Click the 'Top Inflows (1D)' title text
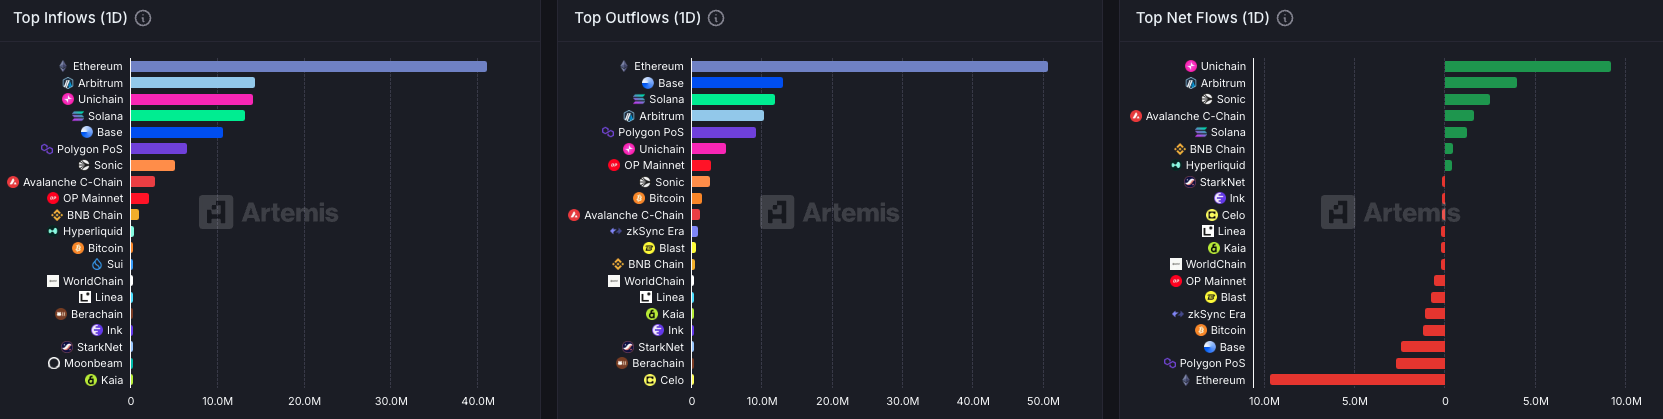1663x419 pixels. point(70,18)
